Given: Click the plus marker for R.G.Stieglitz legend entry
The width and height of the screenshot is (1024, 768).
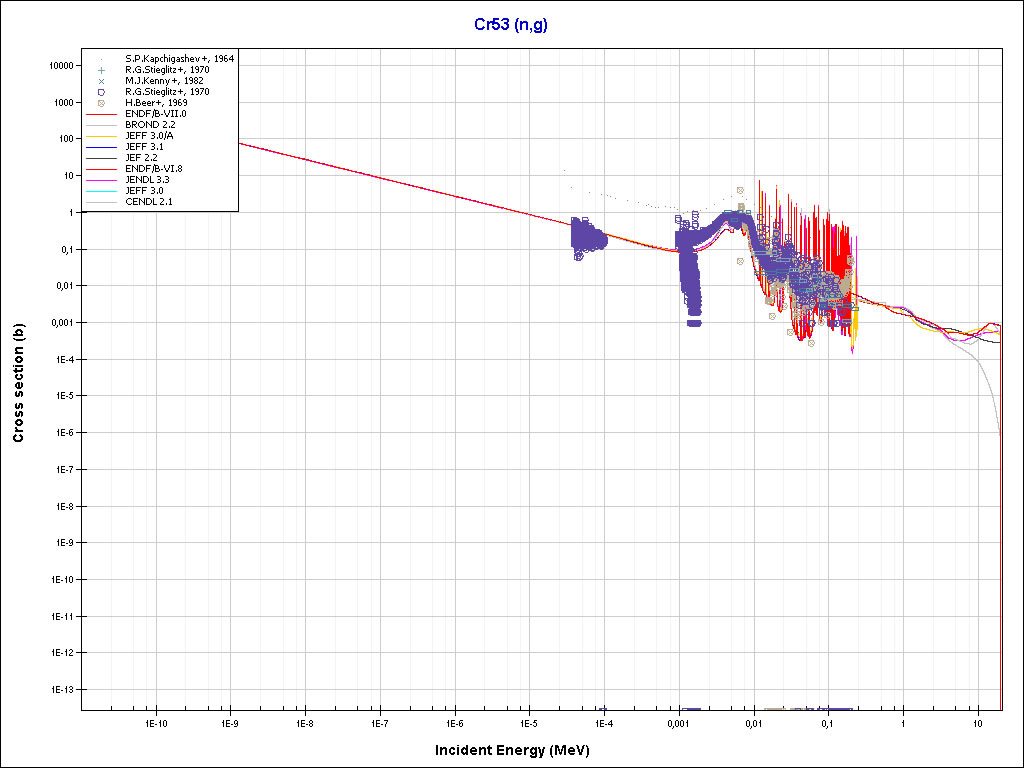Looking at the screenshot, I should tap(101, 70).
